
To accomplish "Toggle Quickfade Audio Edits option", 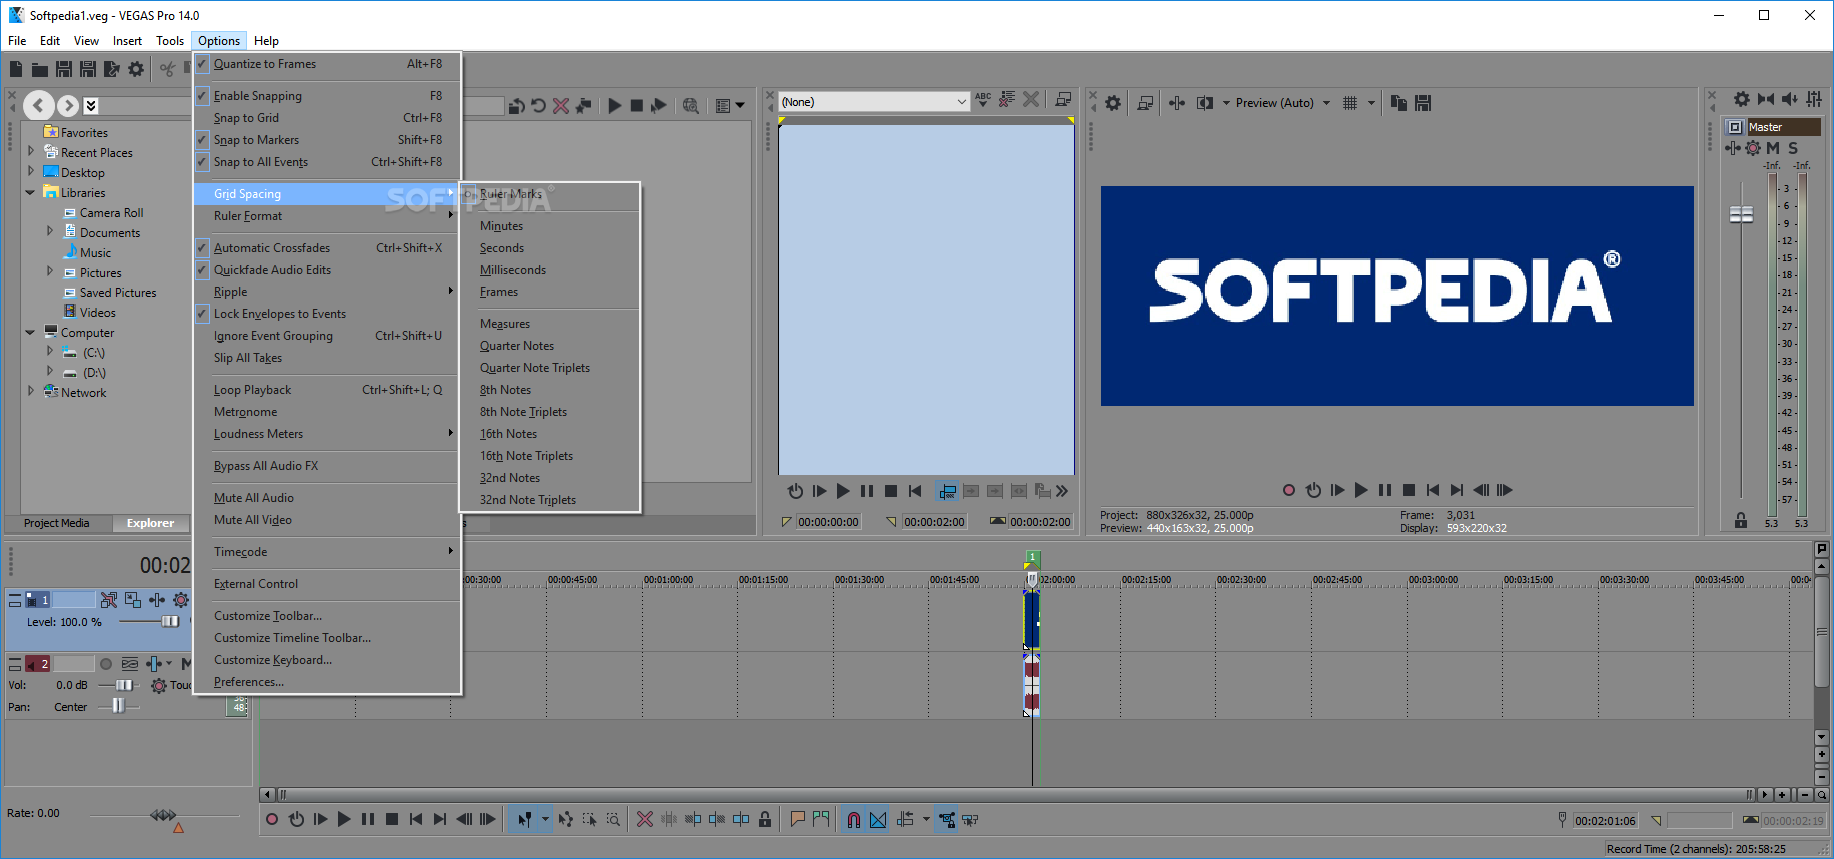I will pyautogui.click(x=327, y=270).
